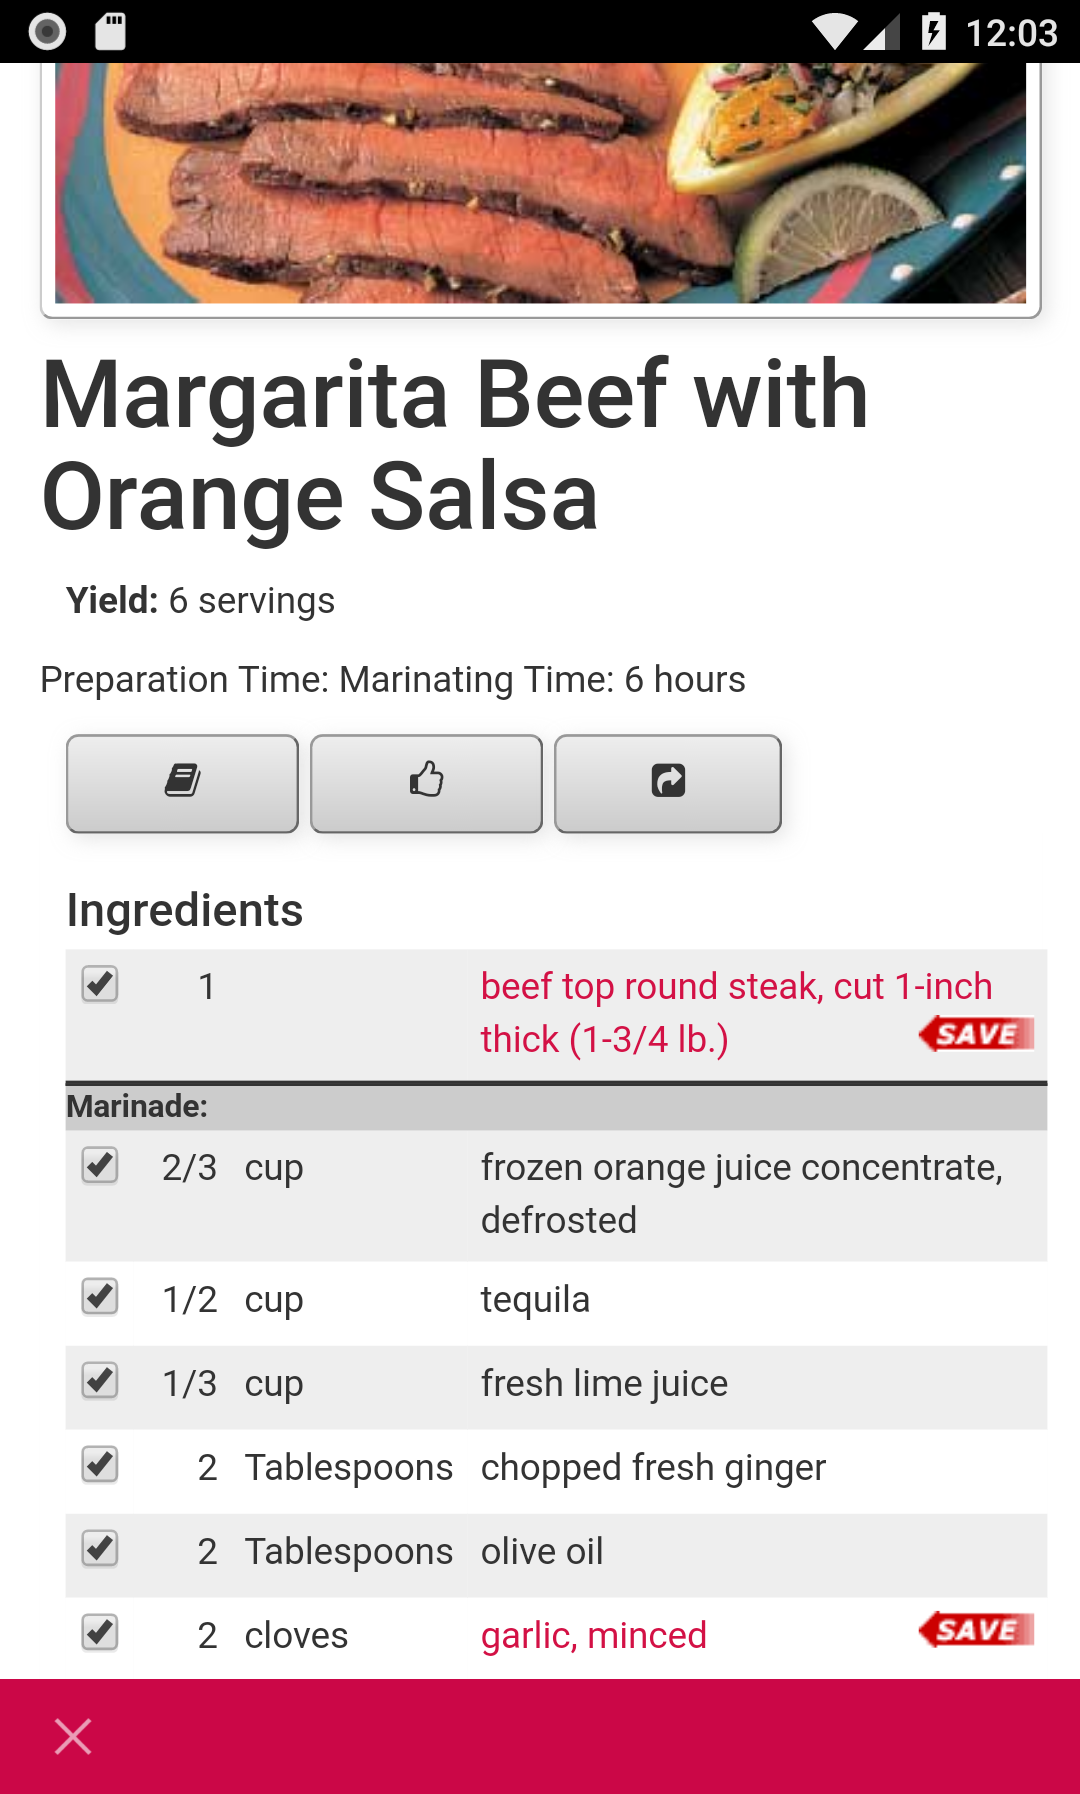
Task: Toggle the chopped fresh ginger checkbox
Action: click(100, 1465)
